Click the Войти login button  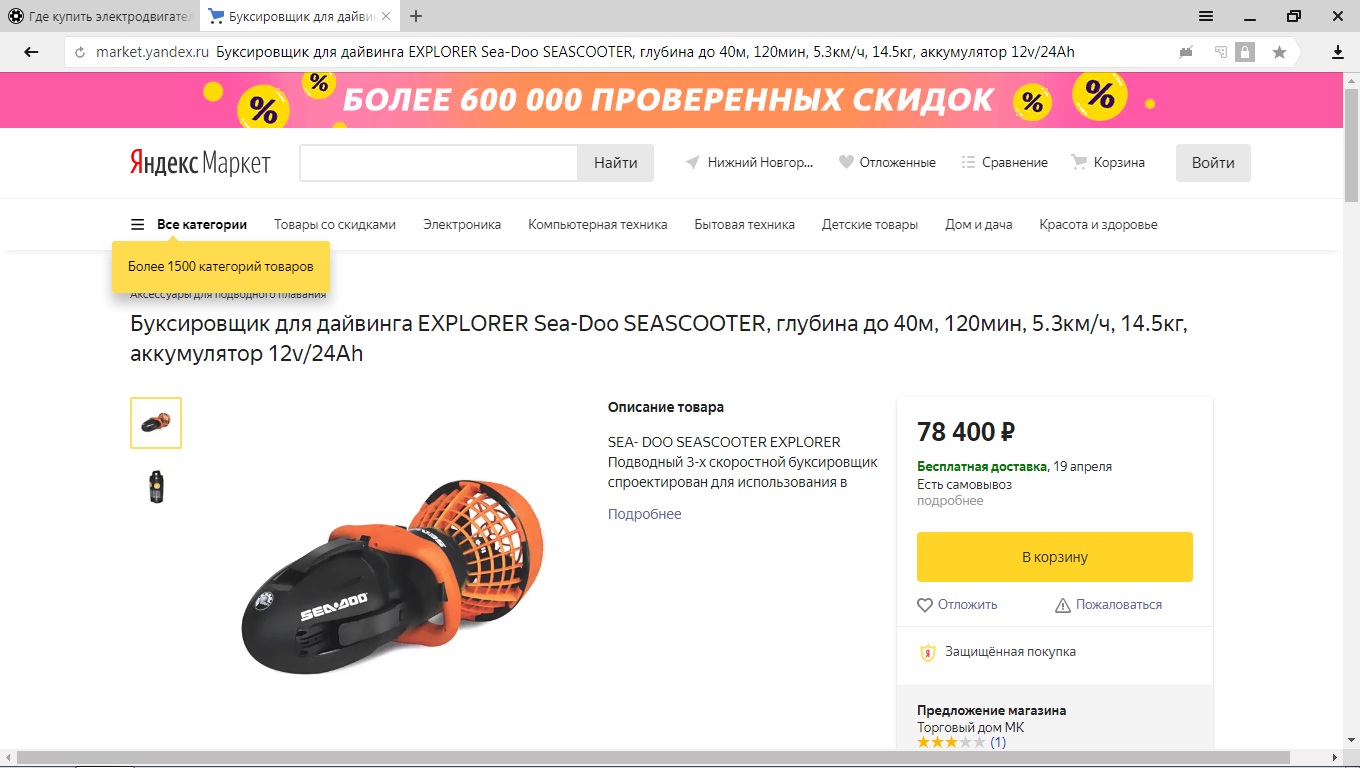click(1213, 163)
